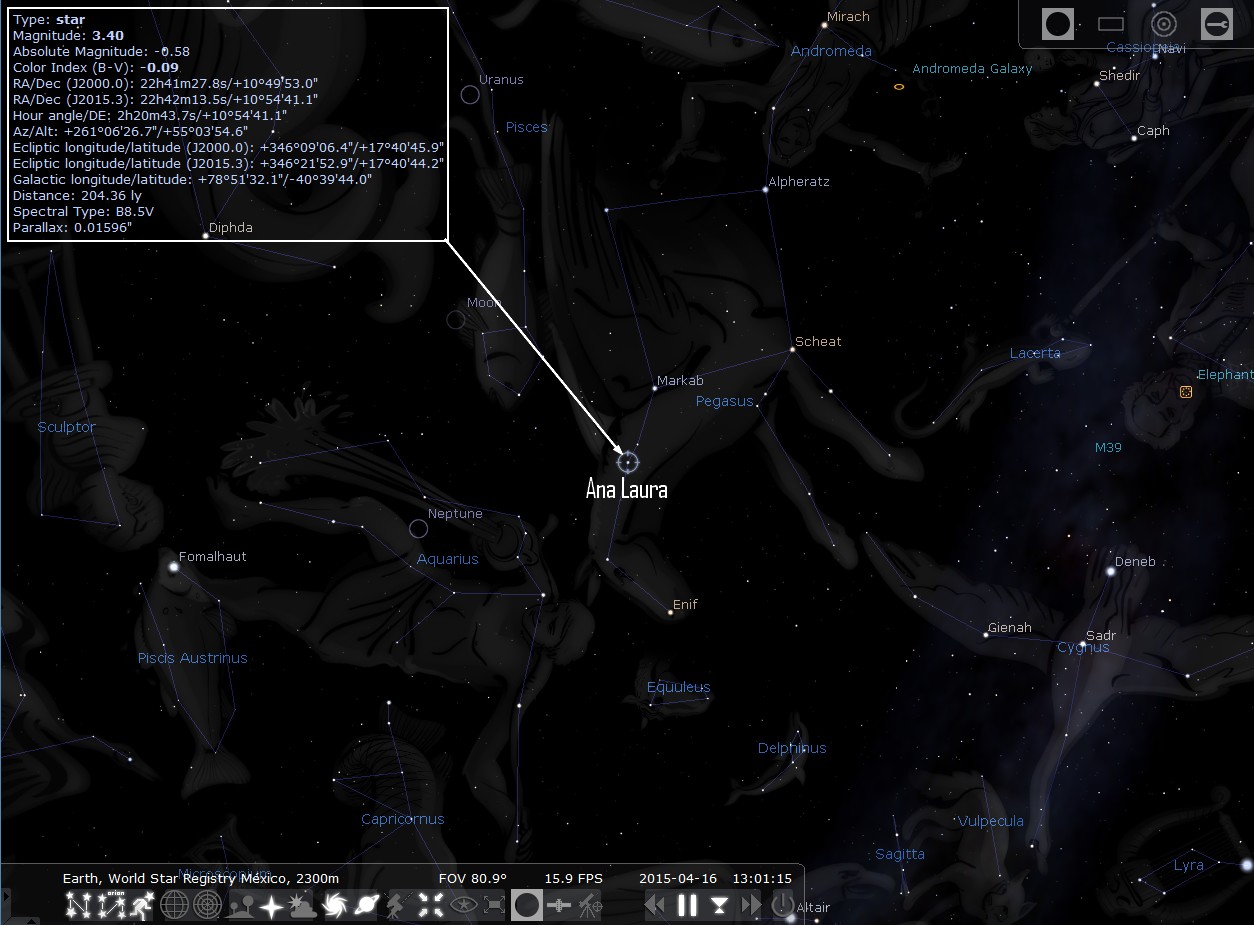
Task: Toggle full-screen mode icon
Action: click(495, 906)
